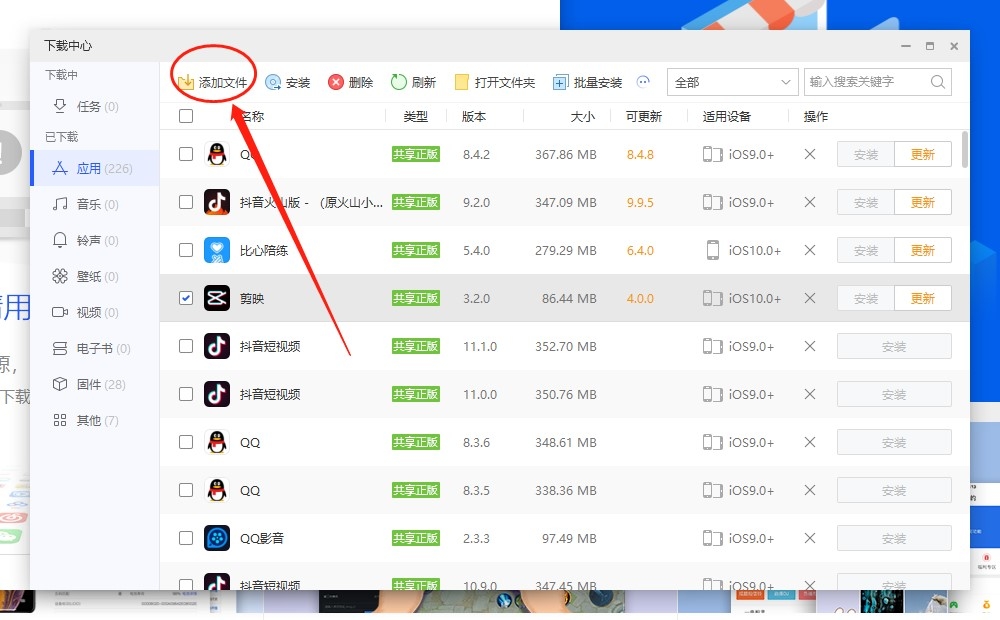Check the box for QQ 8.4.2
Screen dimensions: 1000x620
tap(186, 154)
